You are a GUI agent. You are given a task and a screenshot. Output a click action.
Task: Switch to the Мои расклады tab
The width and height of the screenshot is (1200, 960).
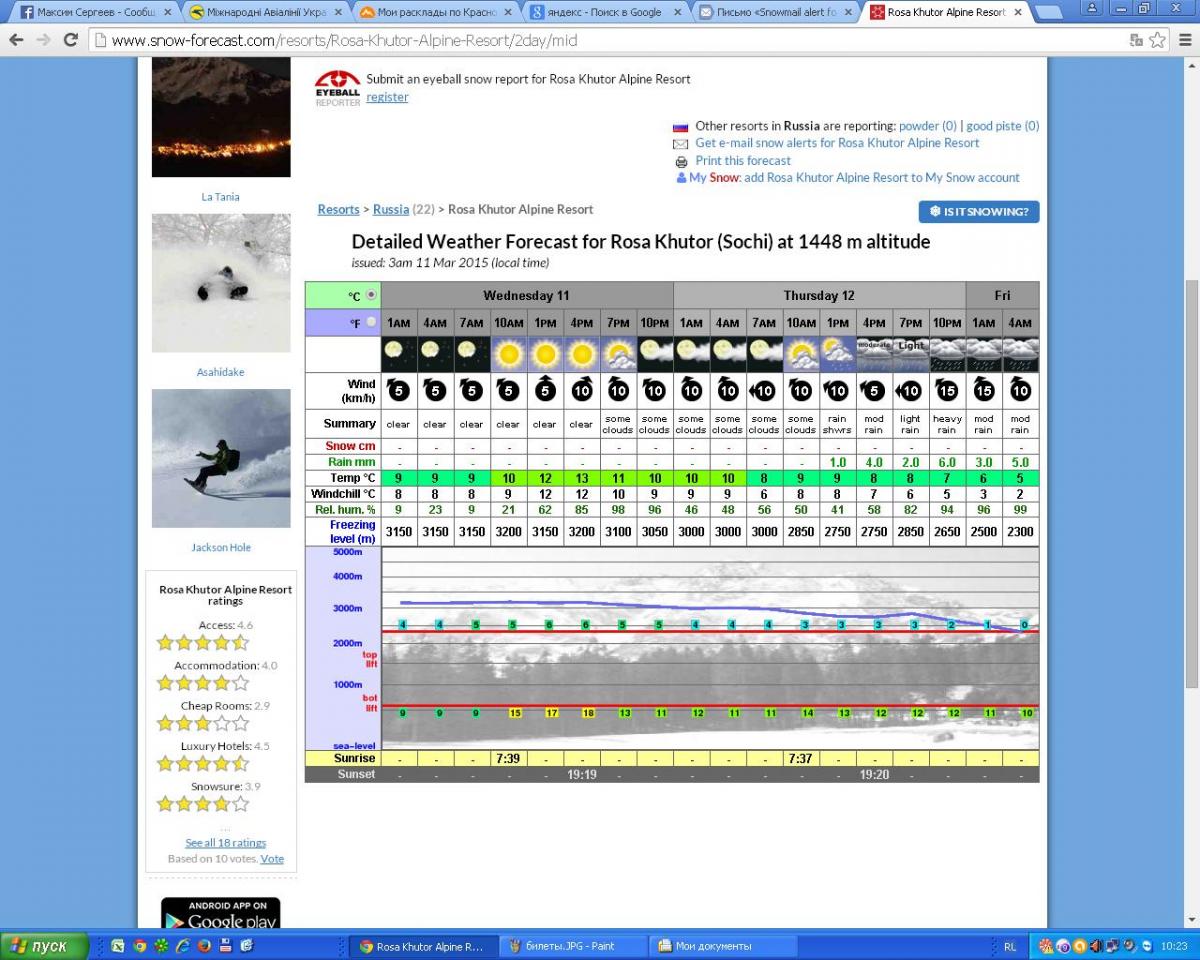[435, 13]
